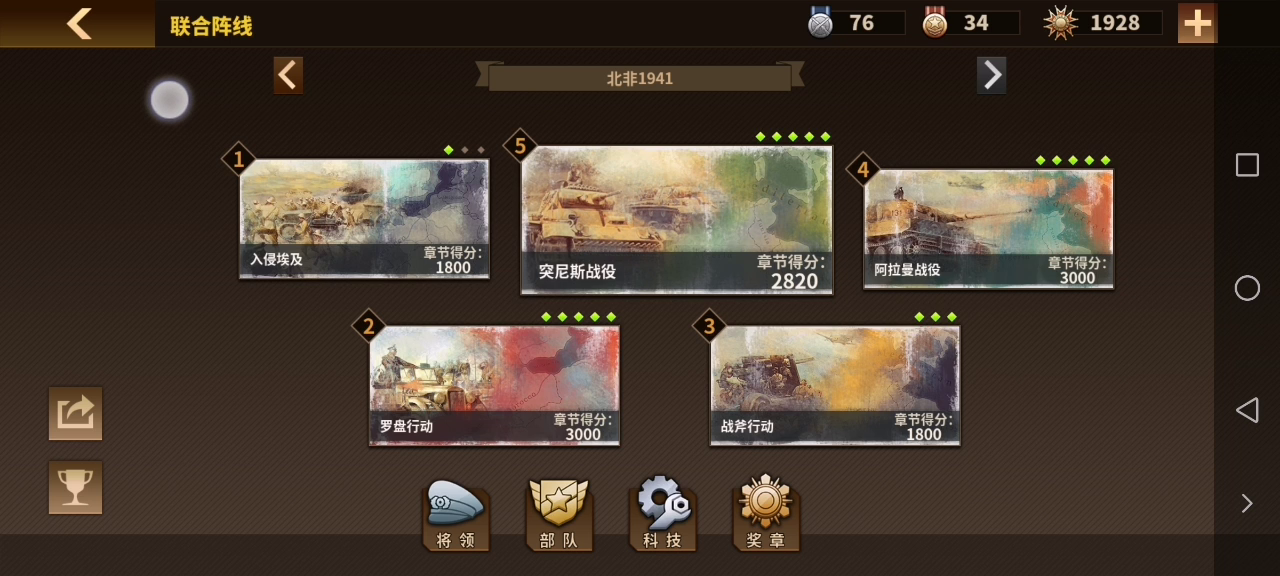This screenshot has height=576, width=1280.
Task: Select the 入侵埃及 mission card
Action: pyautogui.click(x=364, y=218)
